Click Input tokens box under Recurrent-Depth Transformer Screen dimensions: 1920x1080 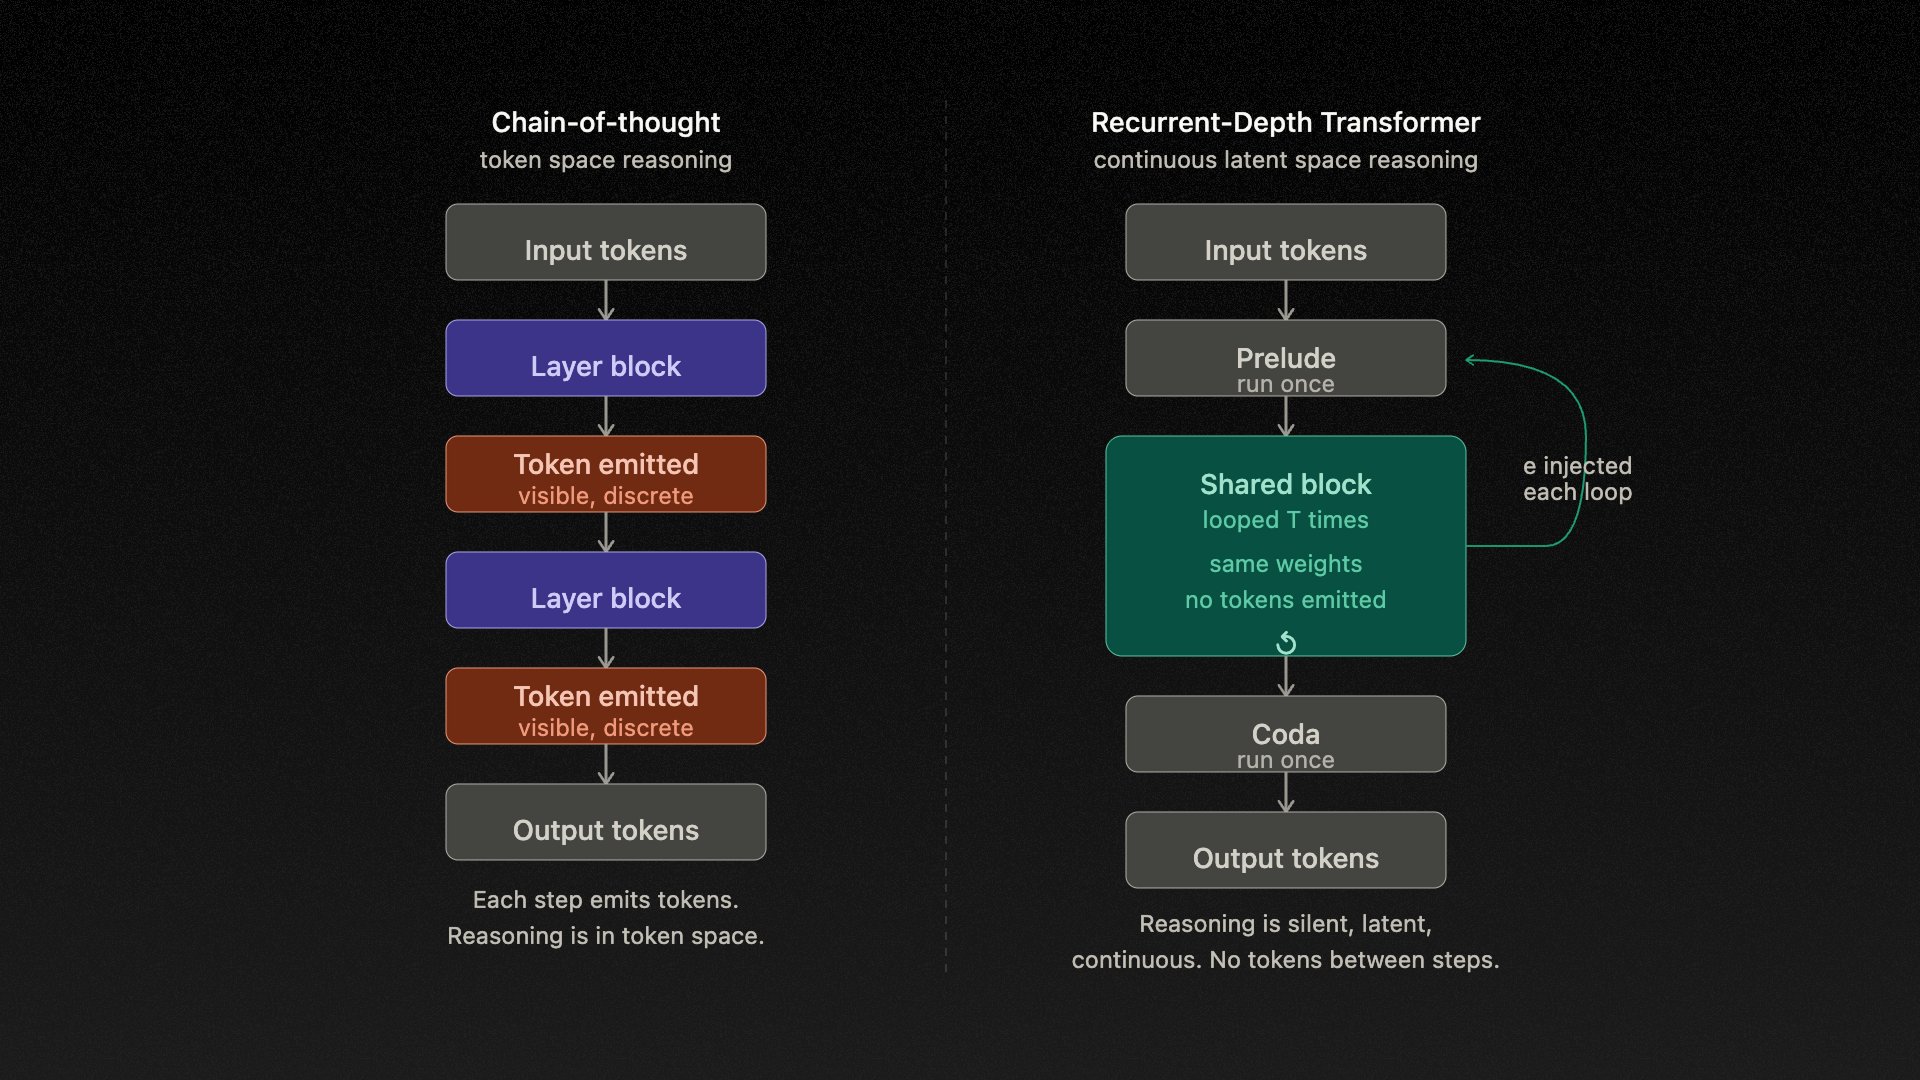[1285, 242]
